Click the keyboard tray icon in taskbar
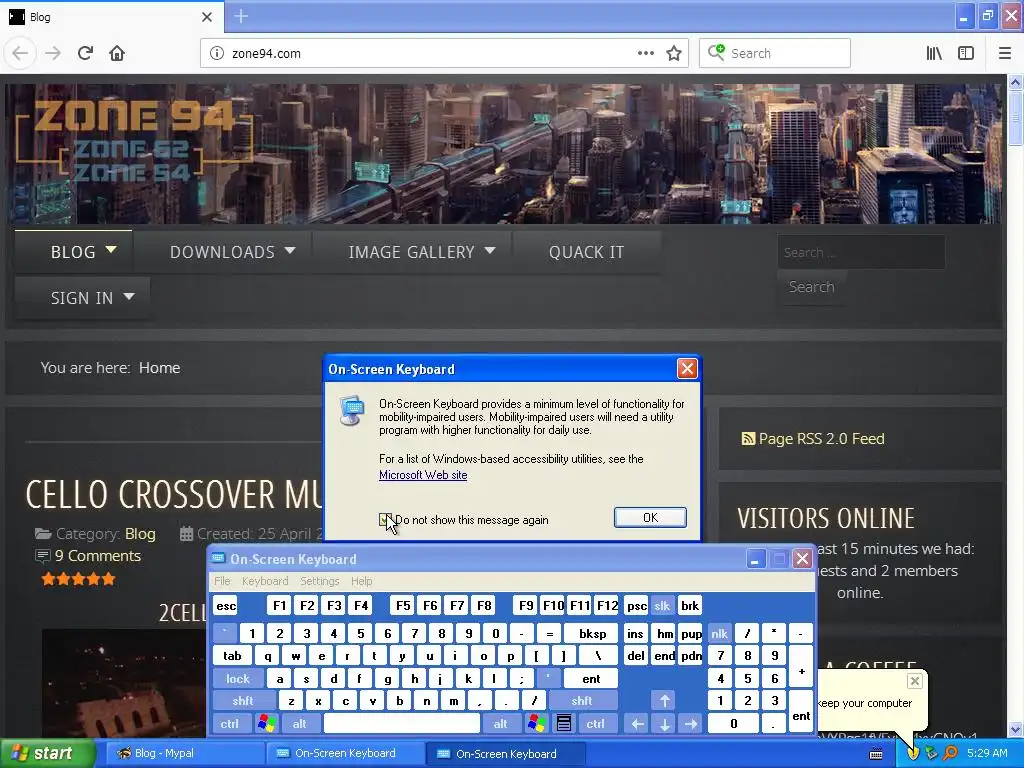 pyautogui.click(x=876, y=754)
